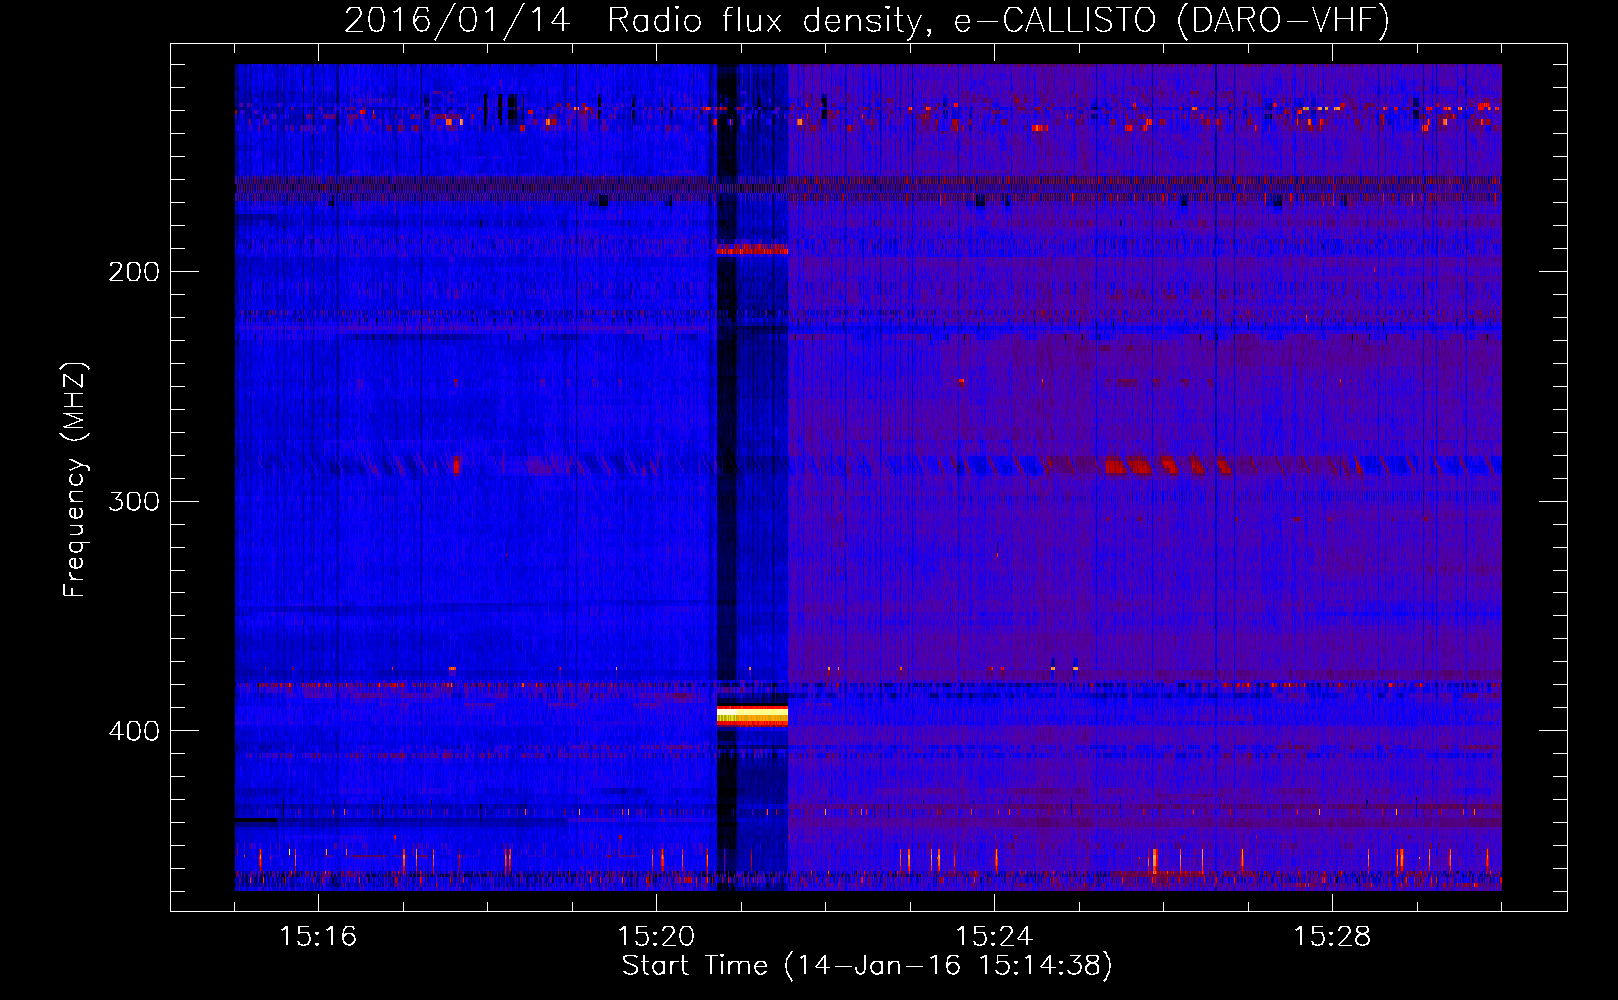Click the 400 frequency tick label
Image resolution: width=1618 pixels, height=1000 pixels.
pos(134,732)
